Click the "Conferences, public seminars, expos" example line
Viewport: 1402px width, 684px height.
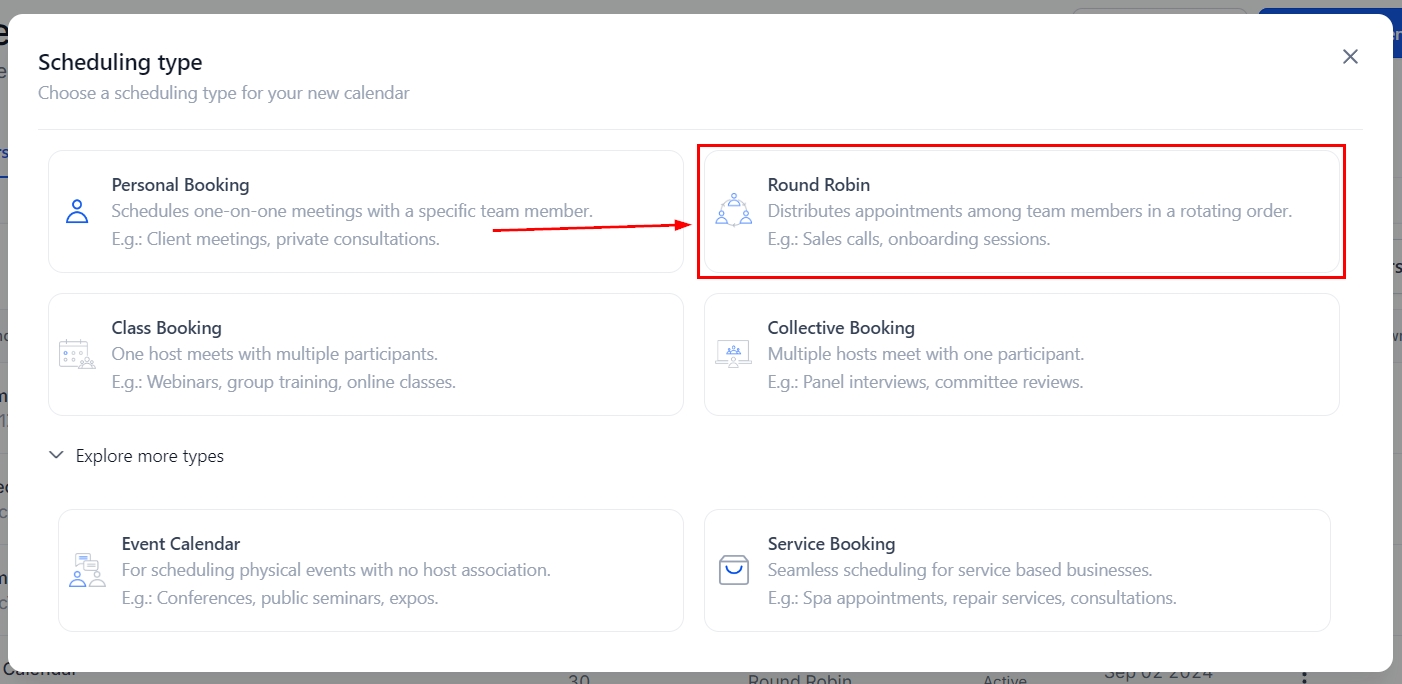click(x=280, y=598)
